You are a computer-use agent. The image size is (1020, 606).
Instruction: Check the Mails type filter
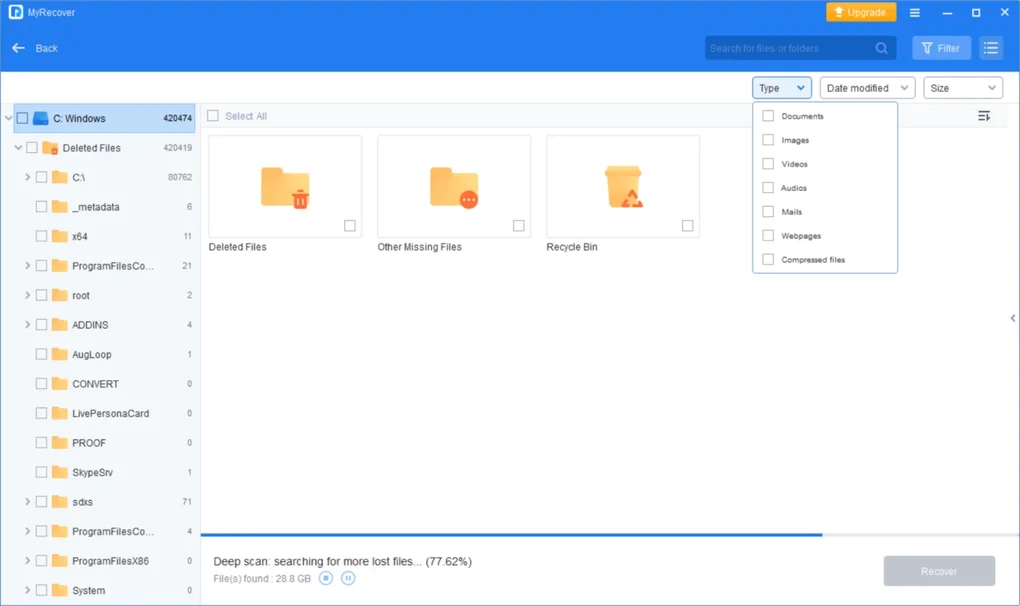pyautogui.click(x=768, y=211)
